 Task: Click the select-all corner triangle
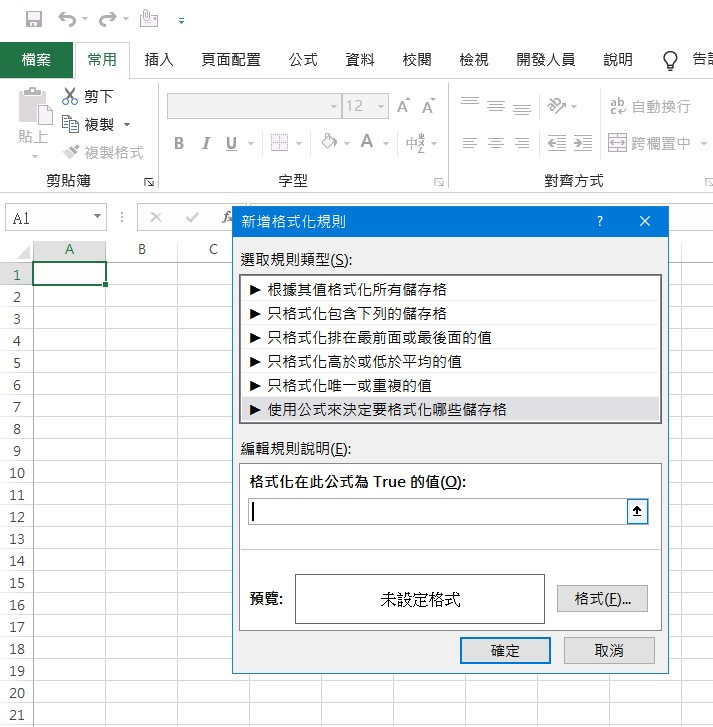(23, 252)
